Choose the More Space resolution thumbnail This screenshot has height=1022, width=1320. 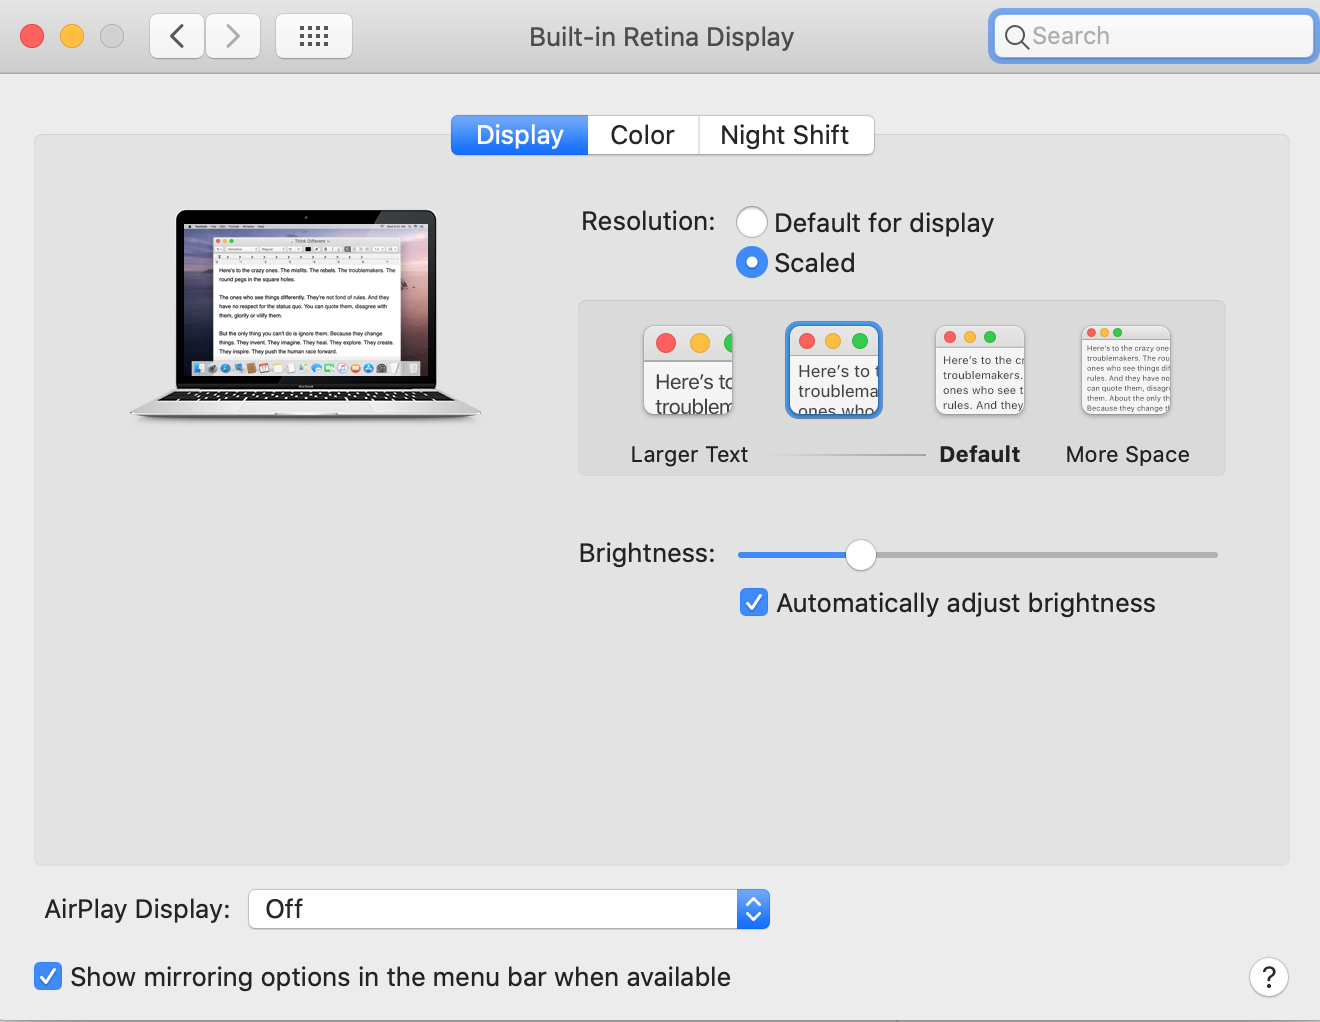pyautogui.click(x=1126, y=370)
